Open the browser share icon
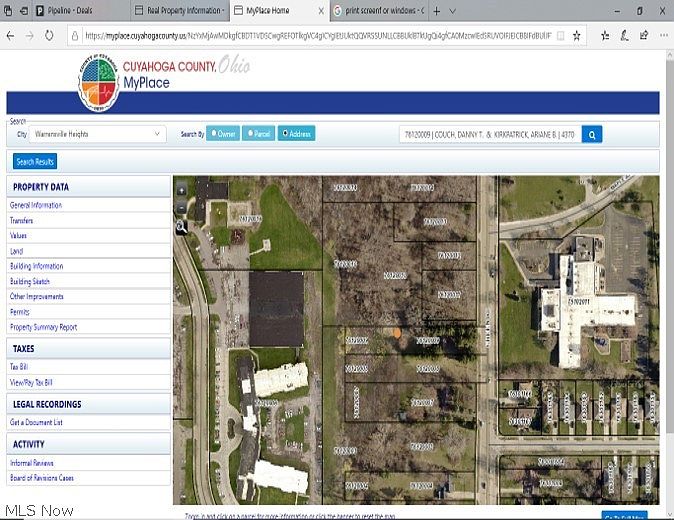Viewport: 674px width, 520px height. (x=643, y=36)
